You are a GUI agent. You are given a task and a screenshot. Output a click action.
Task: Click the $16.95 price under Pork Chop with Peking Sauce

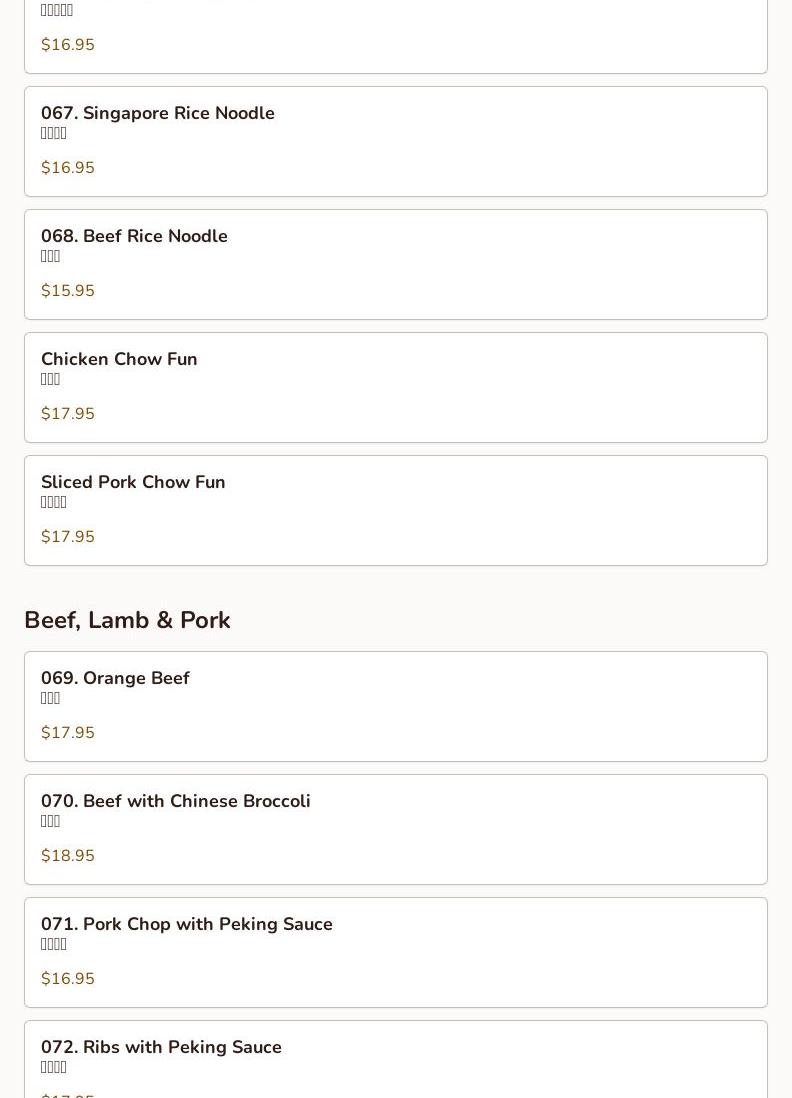coord(68,979)
